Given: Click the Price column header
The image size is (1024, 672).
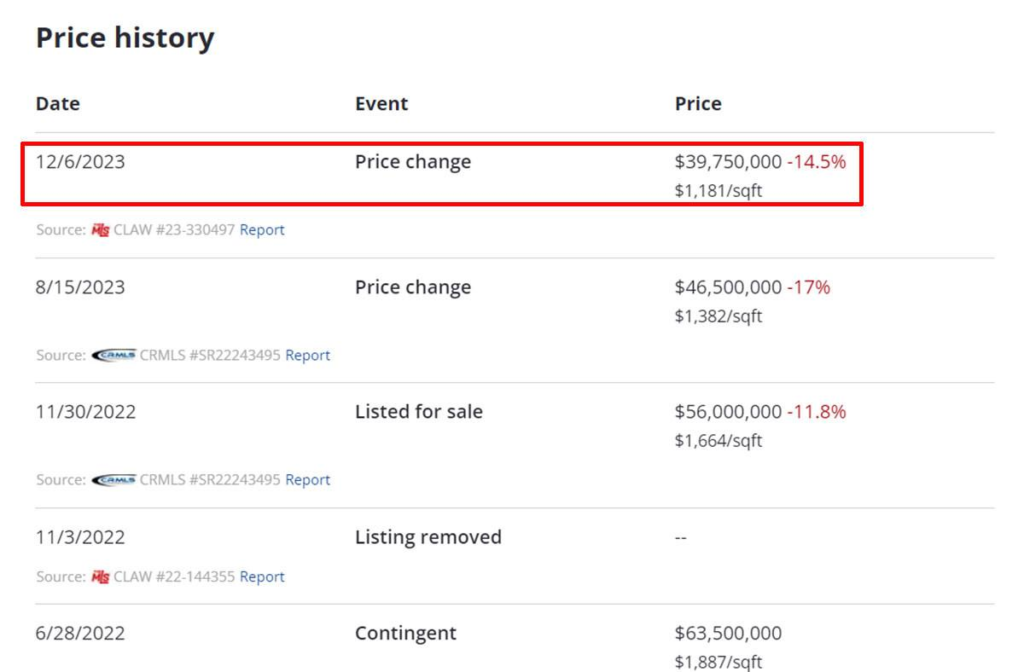Looking at the screenshot, I should point(698,104).
